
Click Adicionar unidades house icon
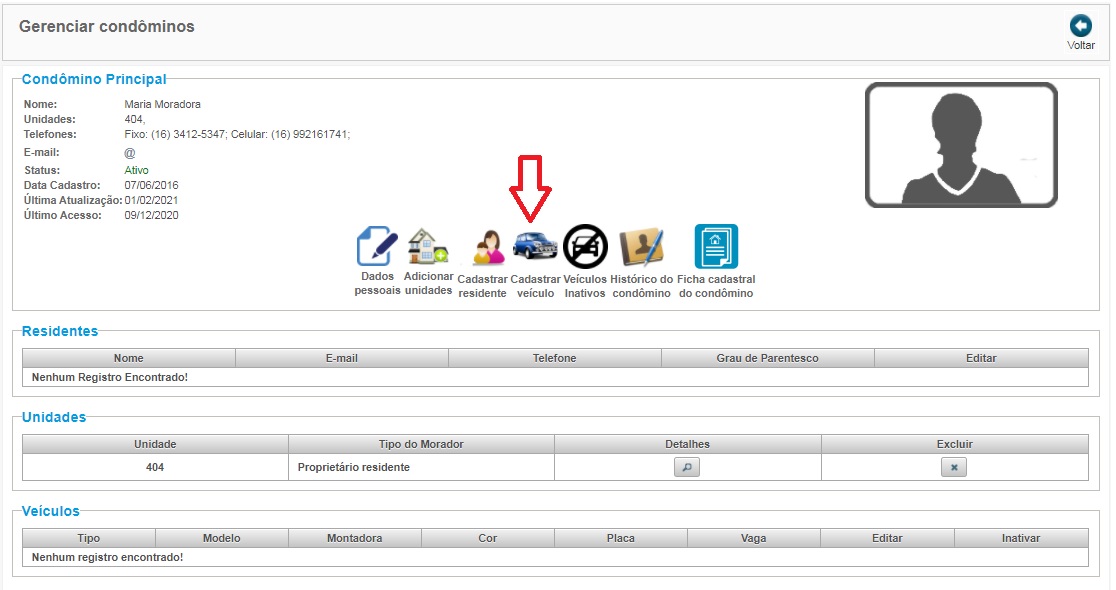point(428,246)
